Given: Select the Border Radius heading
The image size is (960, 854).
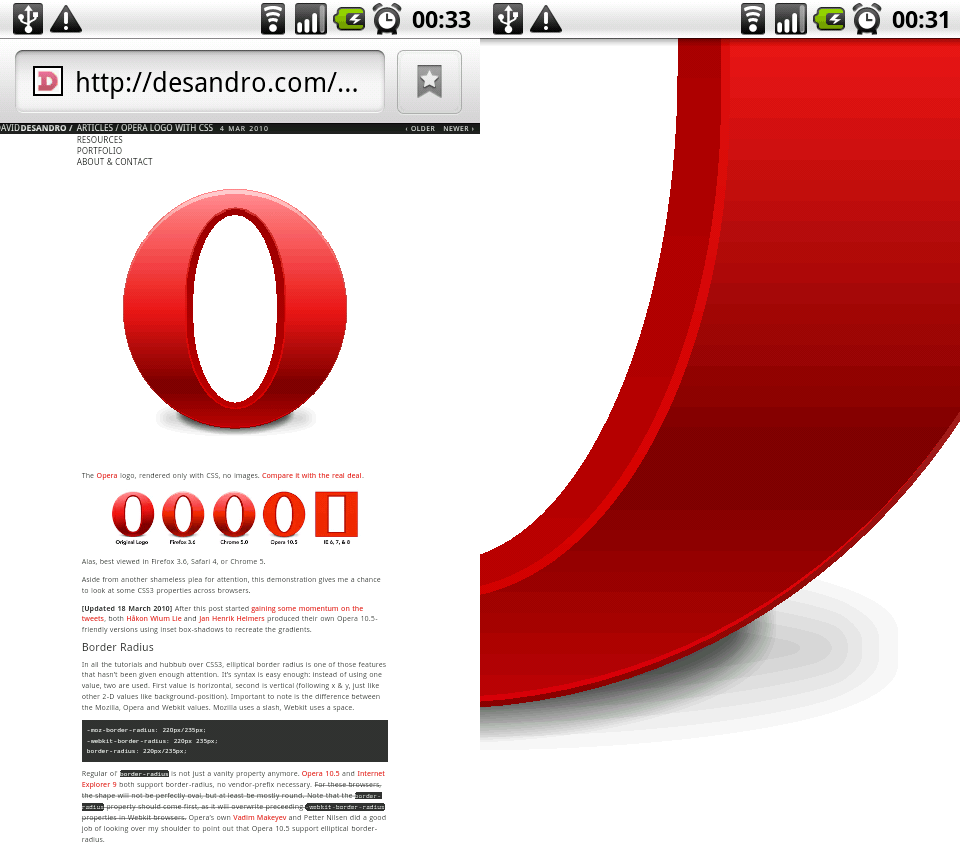Looking at the screenshot, I should pyautogui.click(x=118, y=647).
